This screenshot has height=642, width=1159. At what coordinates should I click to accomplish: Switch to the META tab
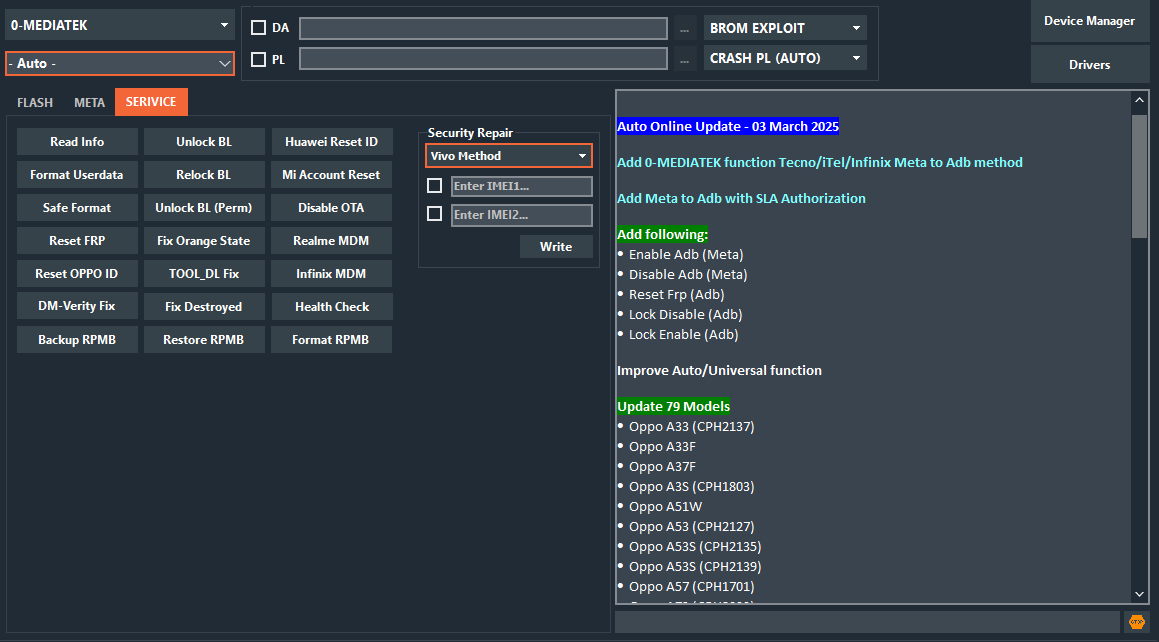(x=89, y=103)
